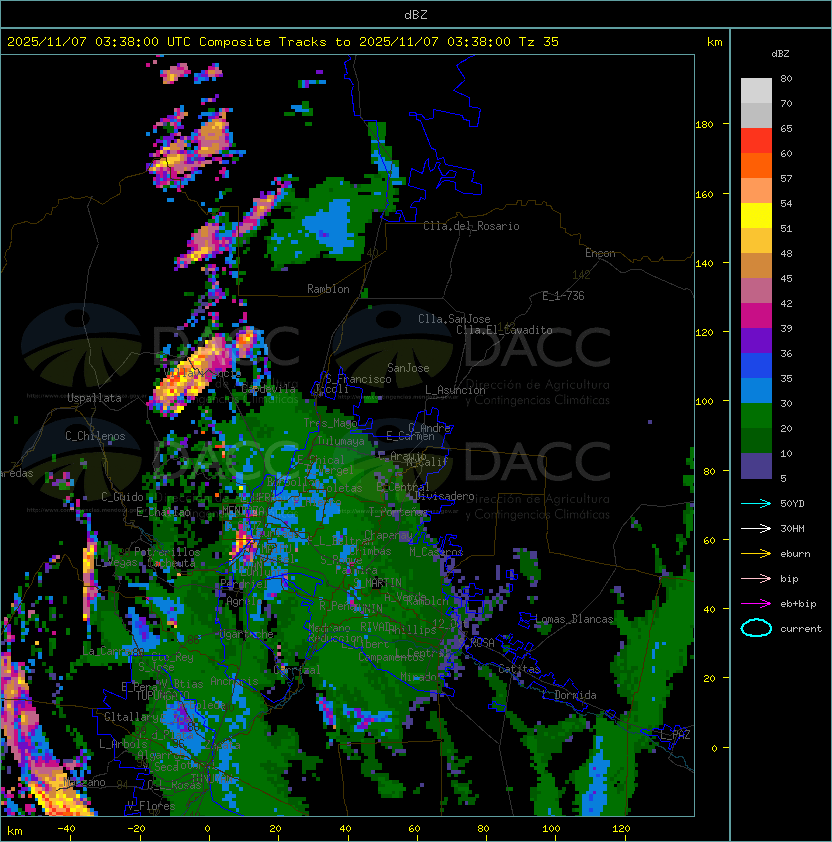This screenshot has width=832, height=842.
Task: Click the M_Caseros map label
Action: point(436,551)
